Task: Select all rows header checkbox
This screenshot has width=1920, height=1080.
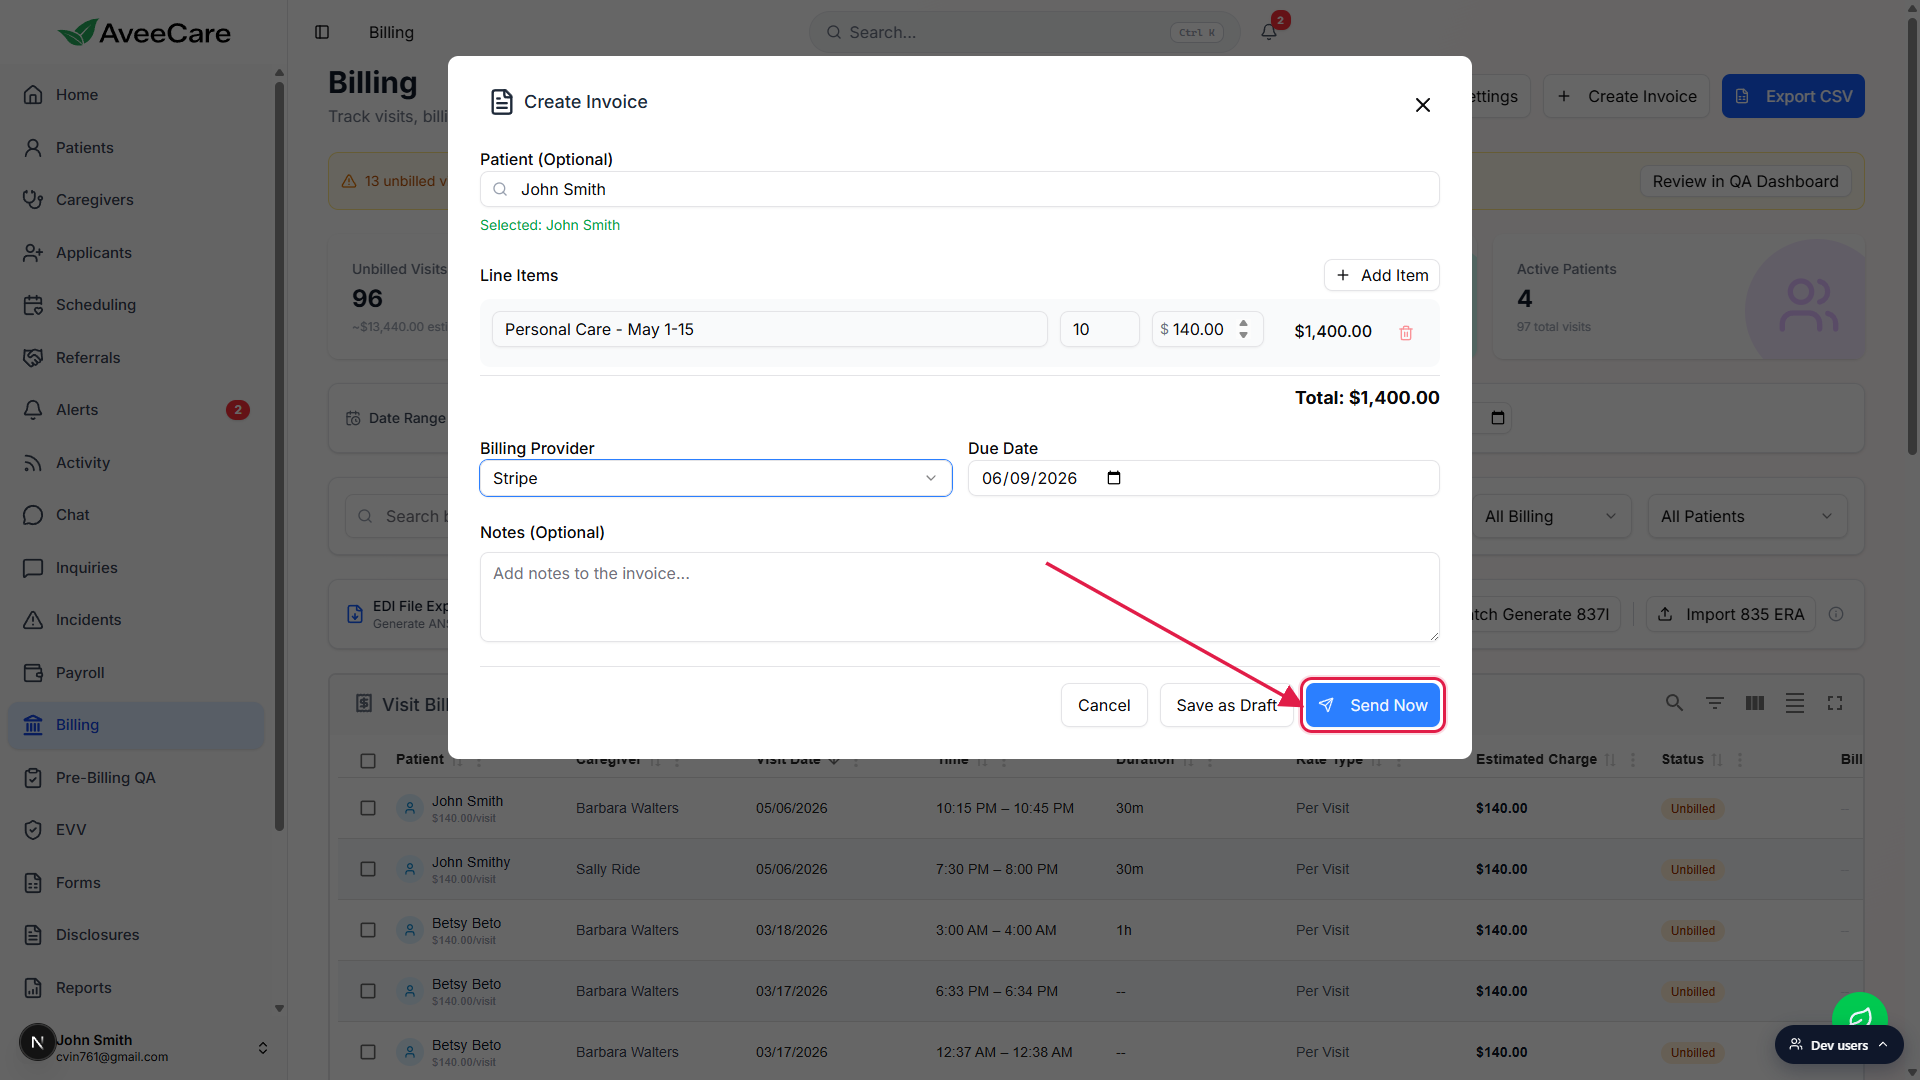Action: pyautogui.click(x=368, y=761)
